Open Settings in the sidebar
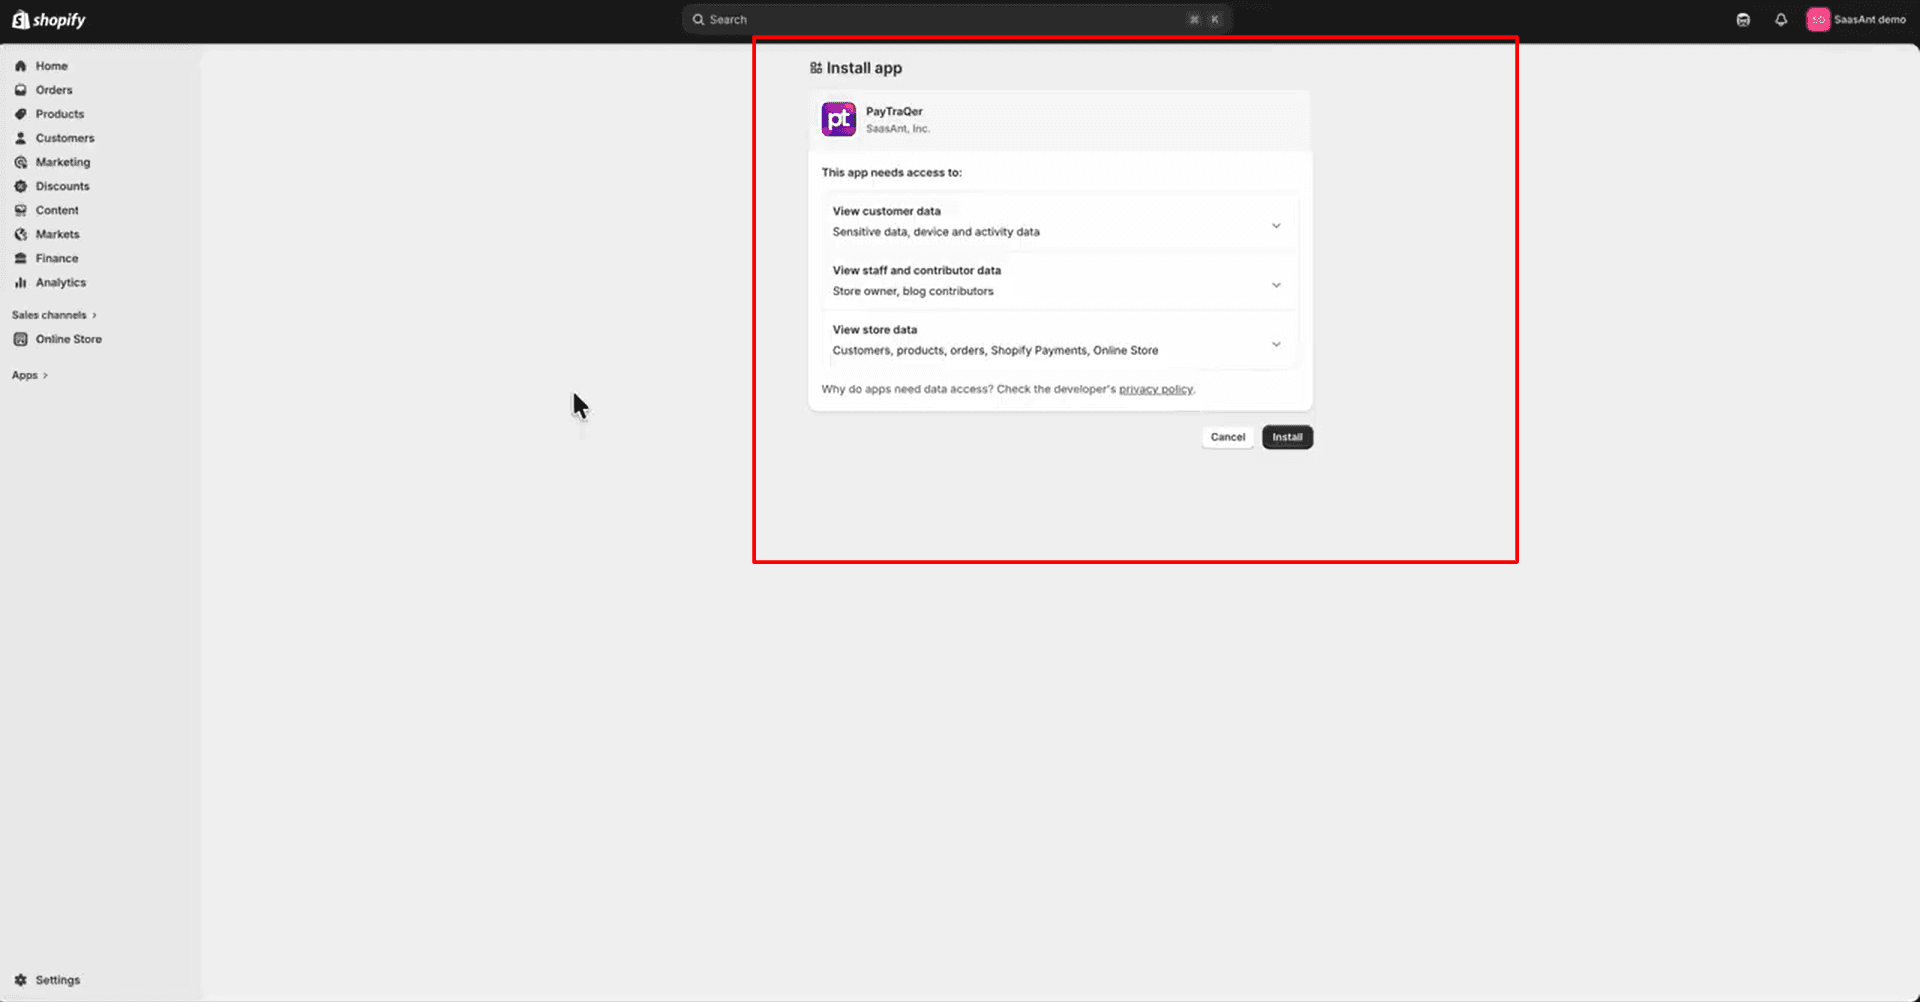 tap(58, 980)
